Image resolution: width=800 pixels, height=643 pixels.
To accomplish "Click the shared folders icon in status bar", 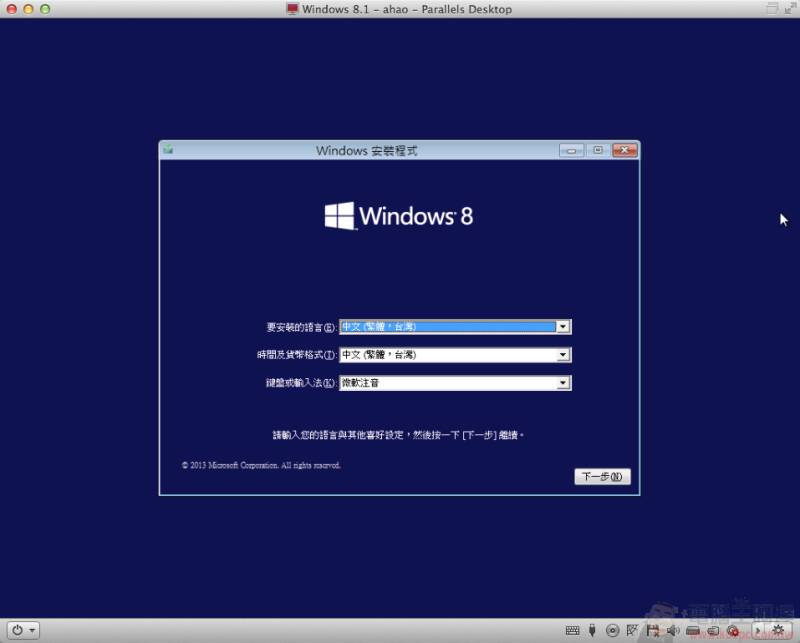I will coord(713,631).
